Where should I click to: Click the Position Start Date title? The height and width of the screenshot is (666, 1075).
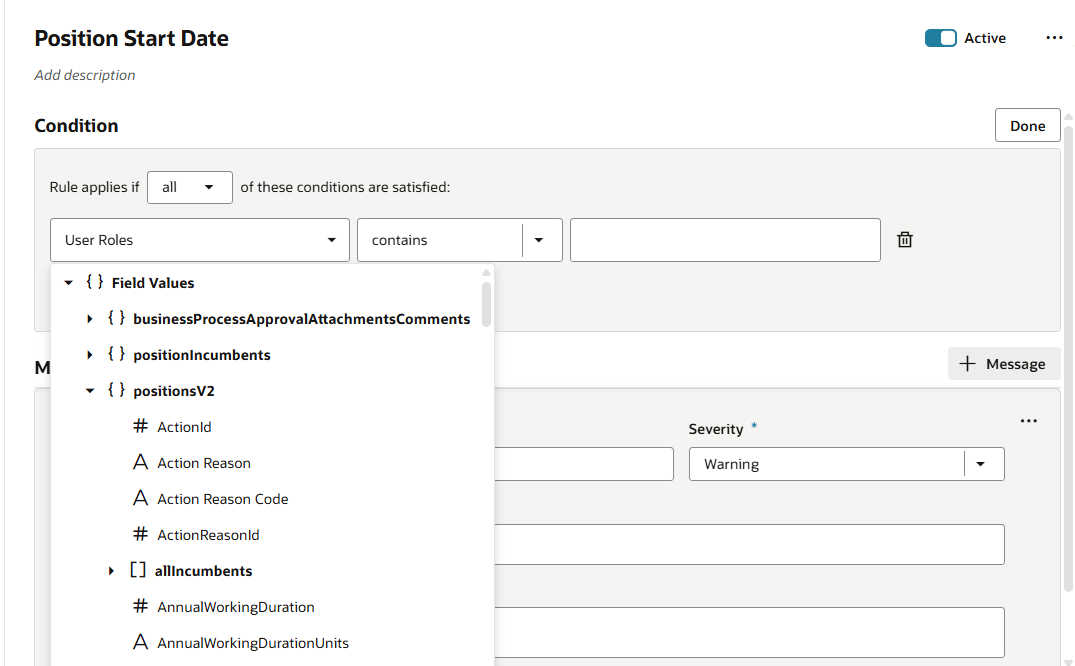(132, 38)
